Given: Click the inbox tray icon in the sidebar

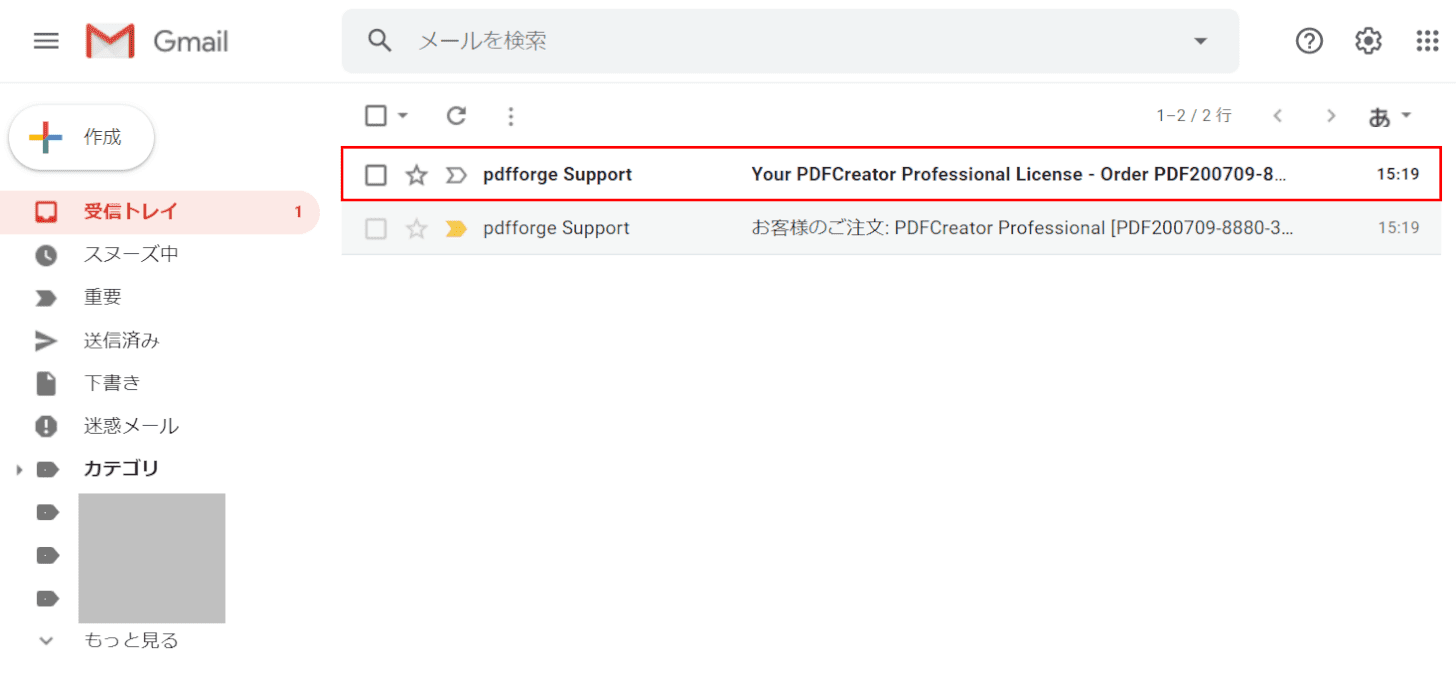Looking at the screenshot, I should pos(46,212).
